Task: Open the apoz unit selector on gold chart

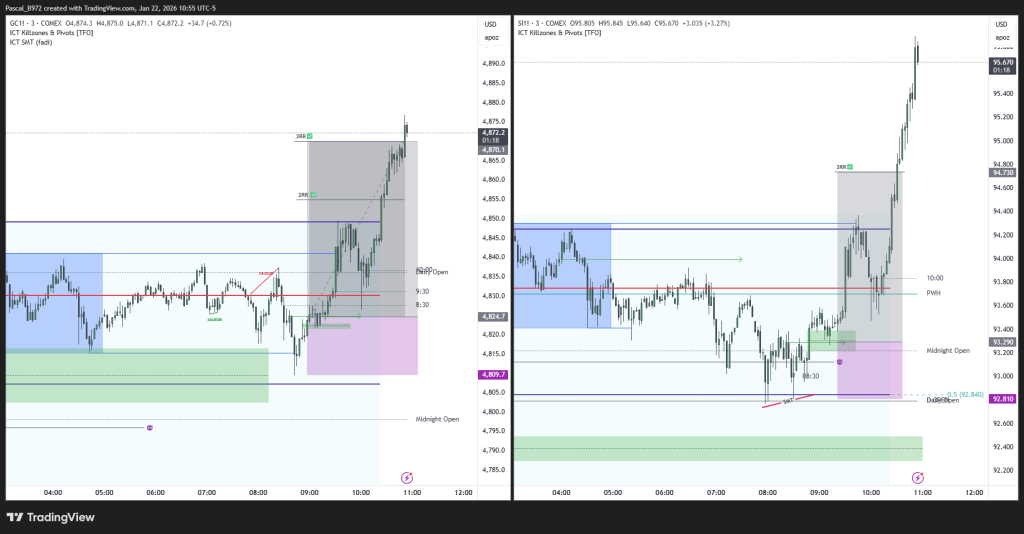Action: [x=490, y=38]
